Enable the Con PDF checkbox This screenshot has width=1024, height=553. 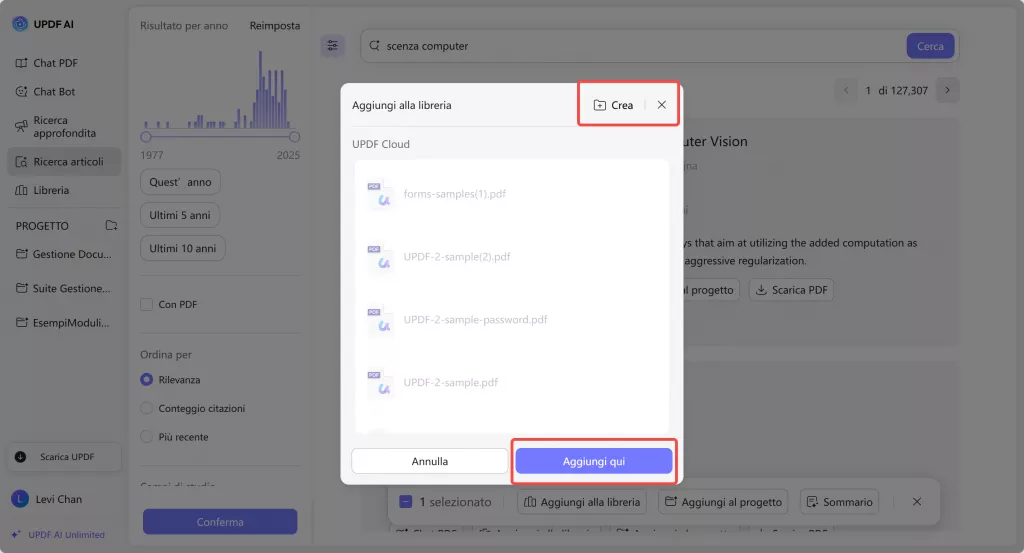147,305
